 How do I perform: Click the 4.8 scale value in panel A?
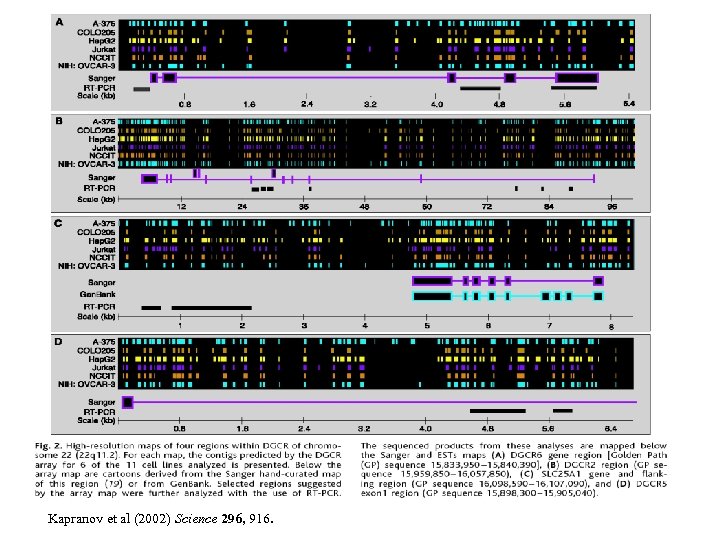point(500,104)
